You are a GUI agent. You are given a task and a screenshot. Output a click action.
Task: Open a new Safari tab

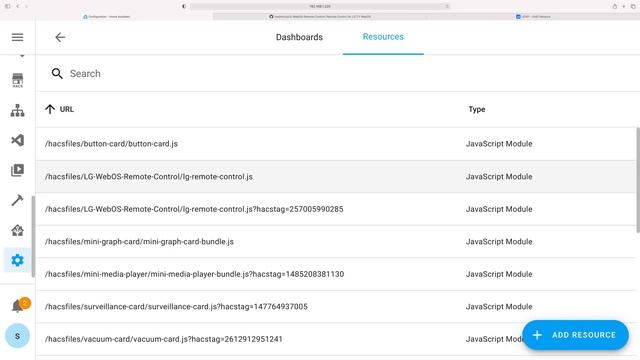click(624, 6)
